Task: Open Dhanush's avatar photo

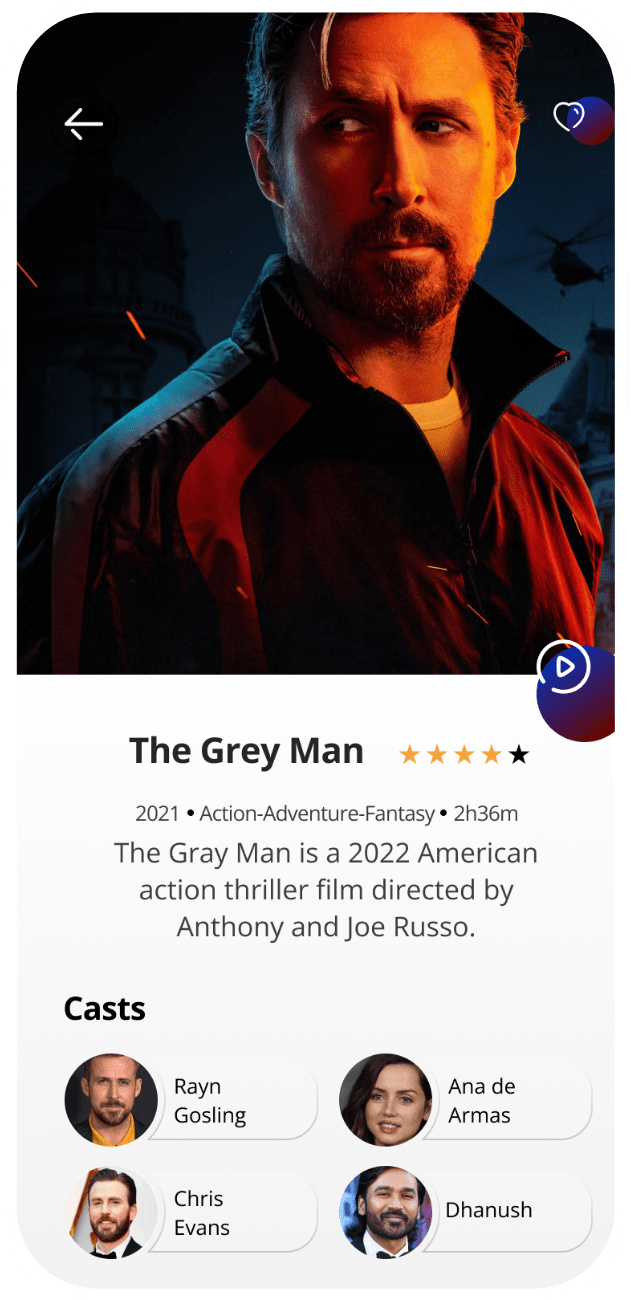Action: point(386,1212)
